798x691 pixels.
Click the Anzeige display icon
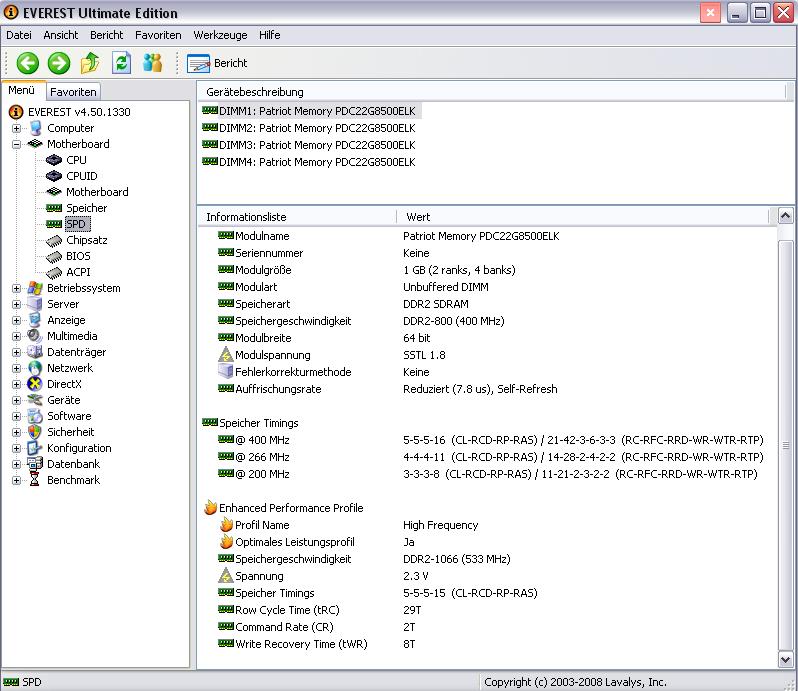click(35, 320)
